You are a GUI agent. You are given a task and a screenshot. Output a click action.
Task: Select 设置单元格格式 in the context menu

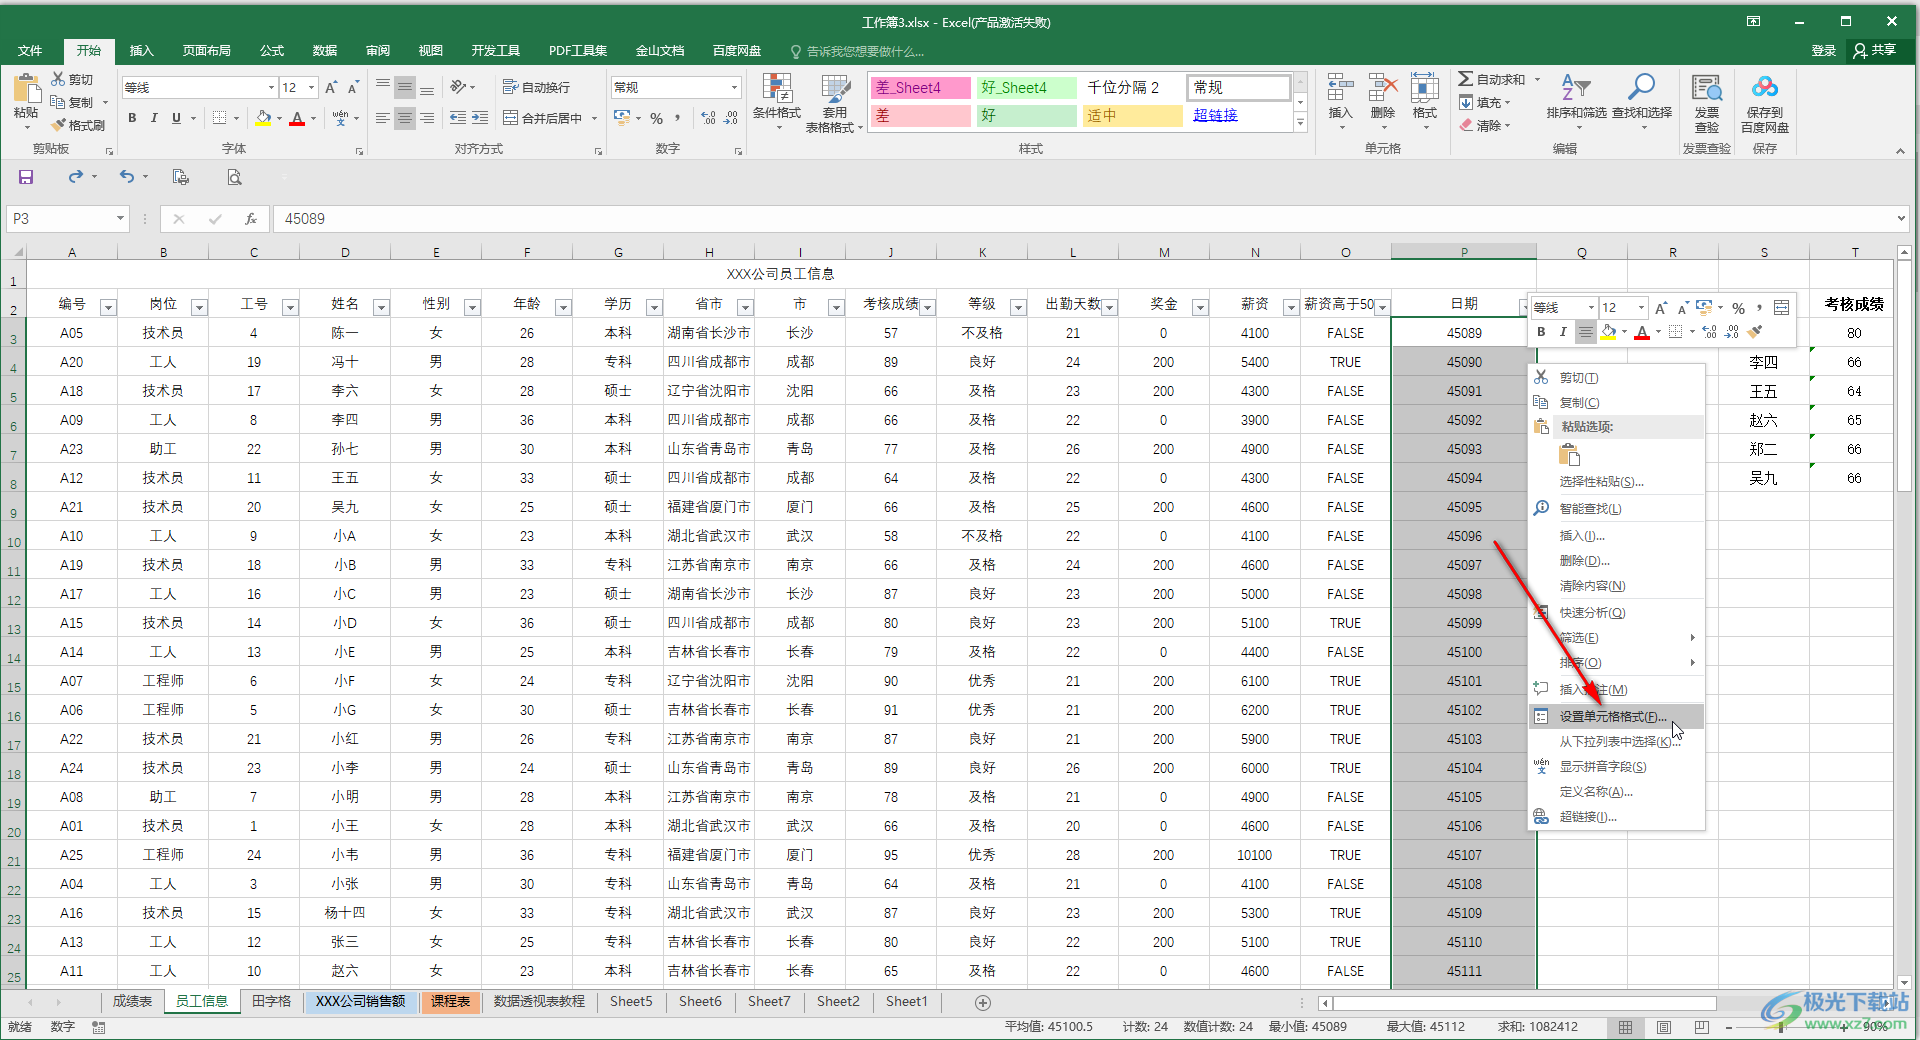click(1617, 716)
